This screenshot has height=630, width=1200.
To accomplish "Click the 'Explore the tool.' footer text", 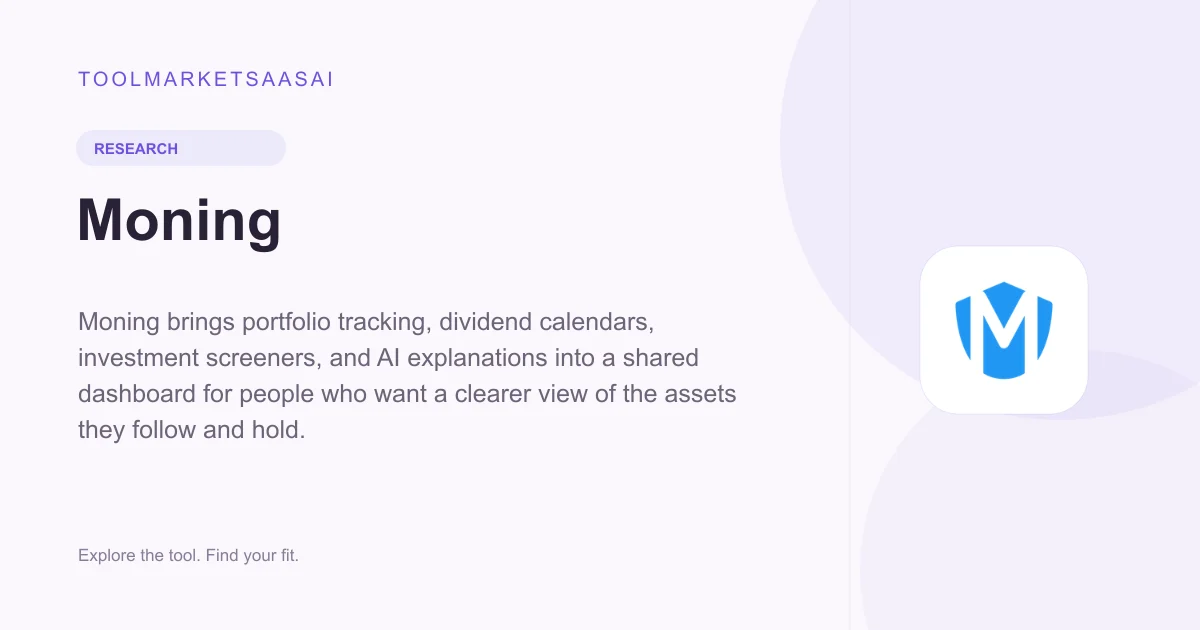I will pos(139,555).
